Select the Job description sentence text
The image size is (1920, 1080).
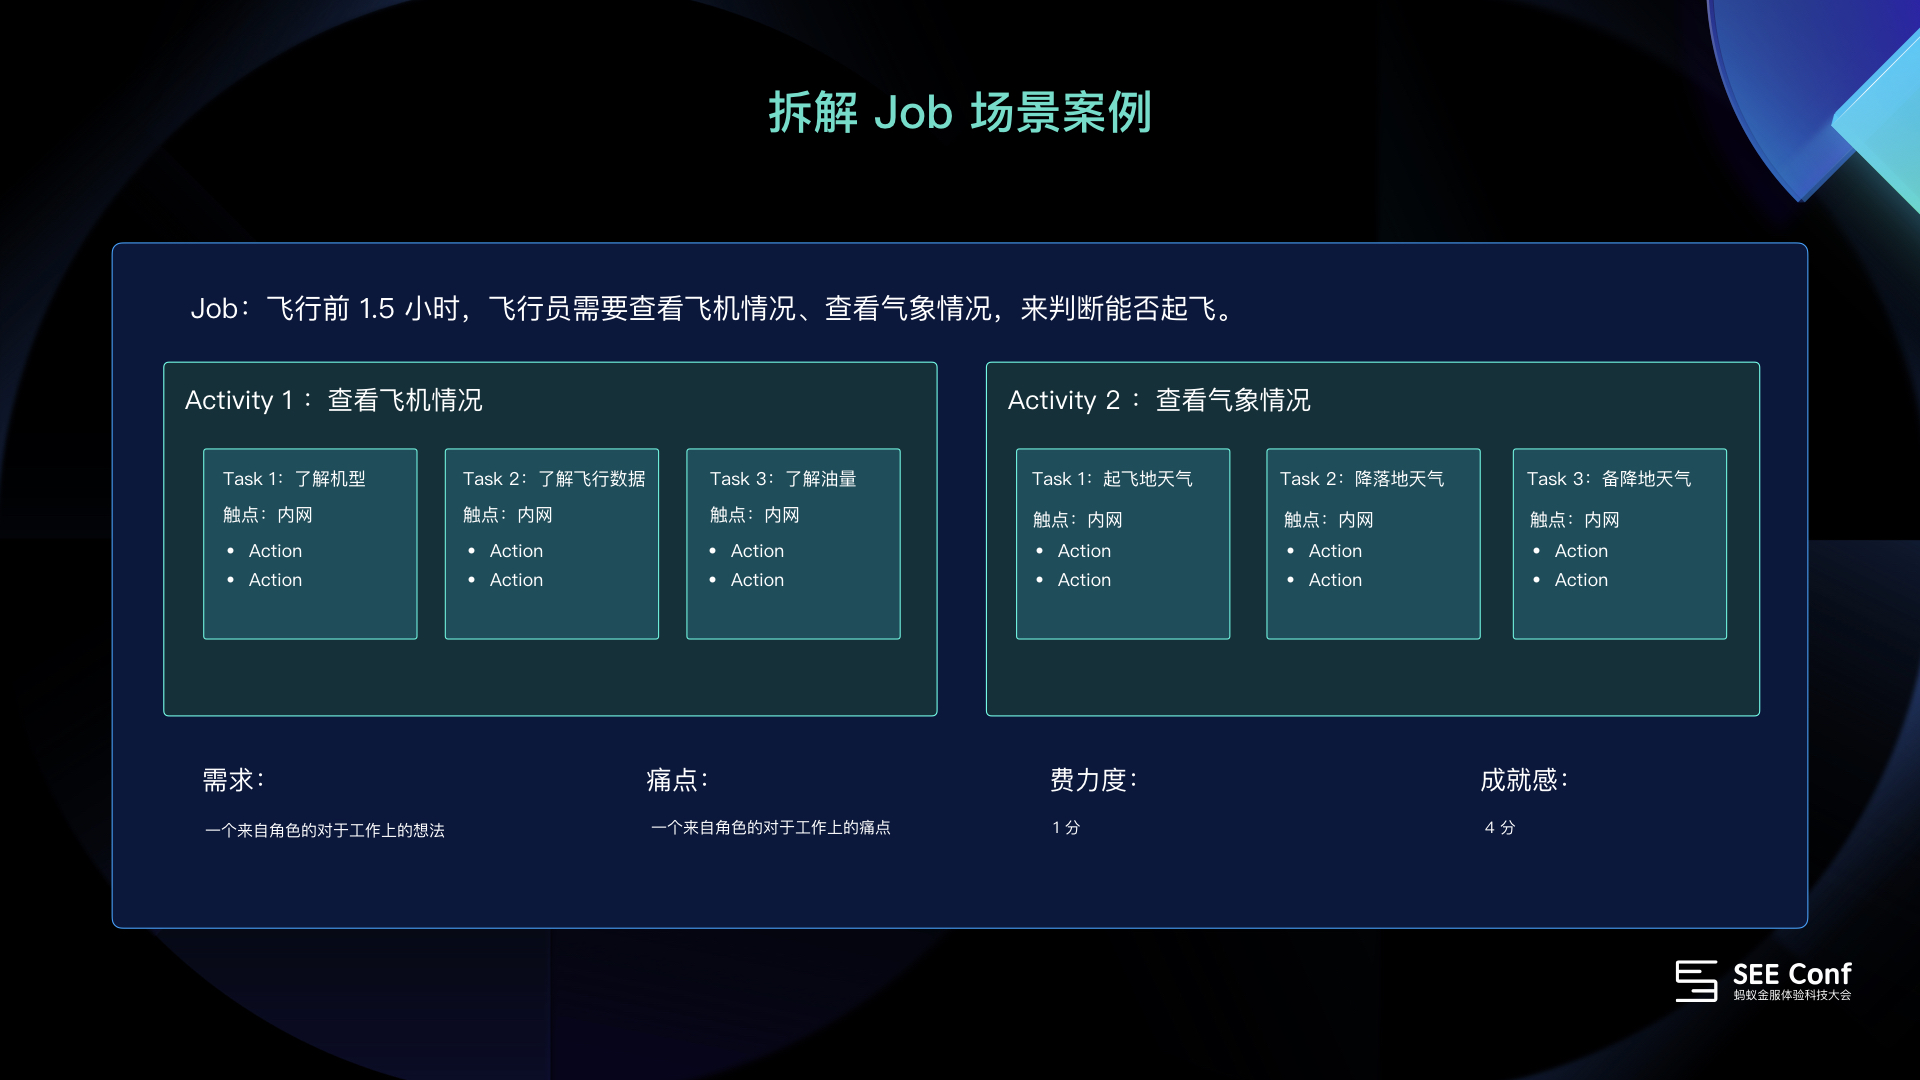712,308
